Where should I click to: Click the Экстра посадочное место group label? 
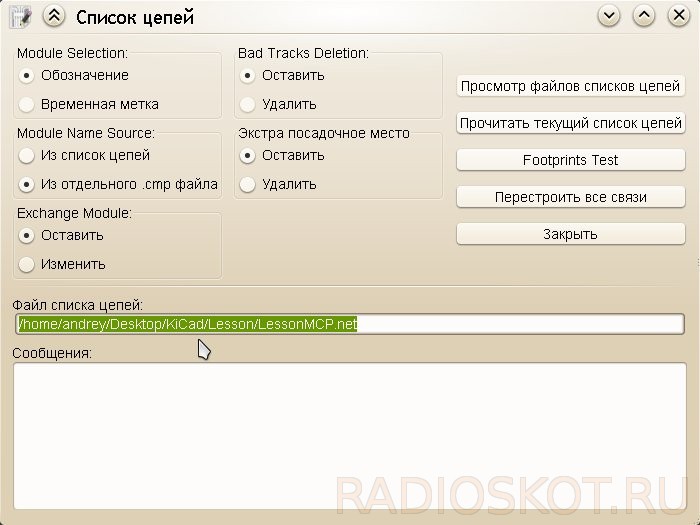point(324,133)
